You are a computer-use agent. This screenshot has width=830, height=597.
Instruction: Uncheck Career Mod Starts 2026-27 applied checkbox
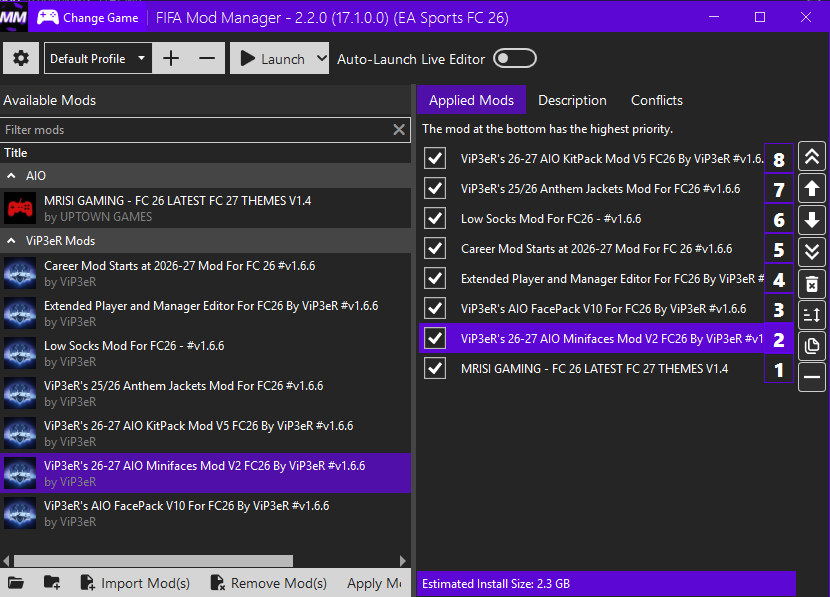click(x=435, y=248)
